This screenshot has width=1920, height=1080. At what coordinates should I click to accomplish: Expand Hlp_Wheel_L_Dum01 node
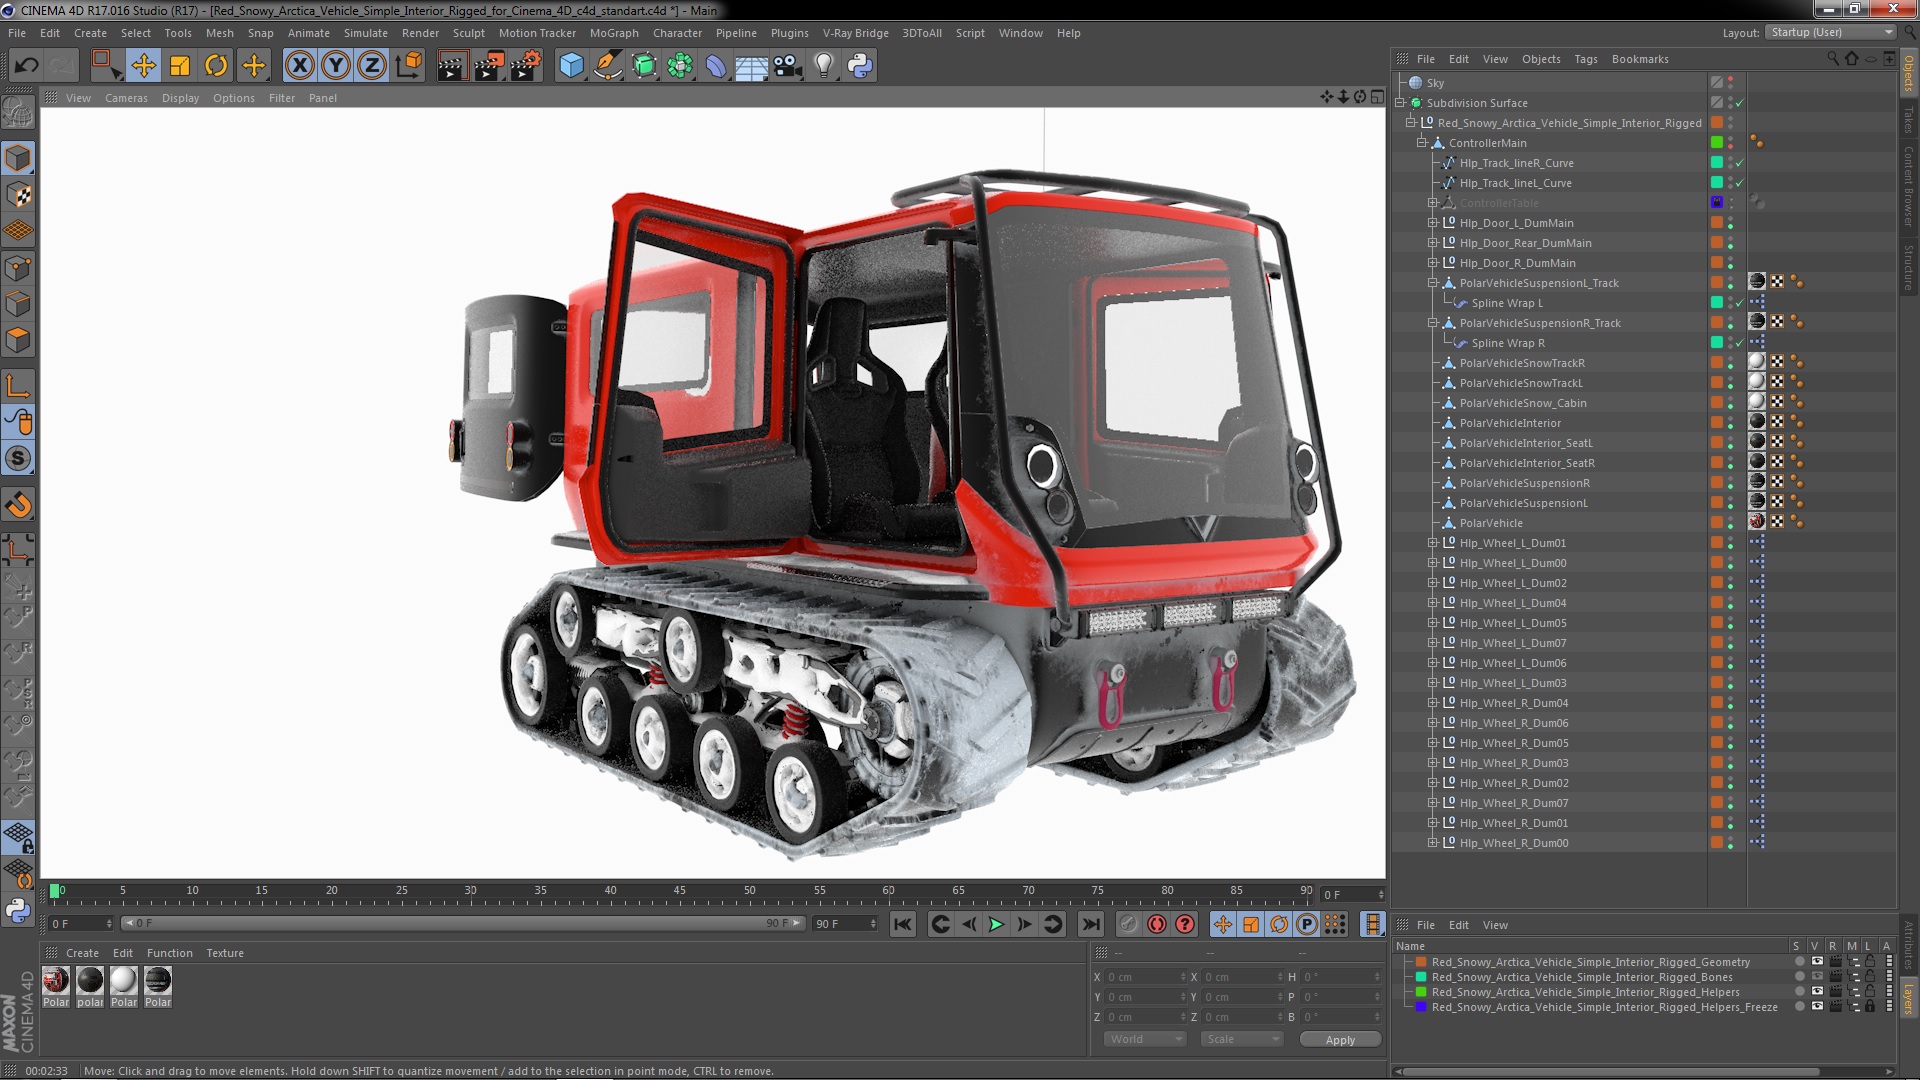[x=1432, y=543]
